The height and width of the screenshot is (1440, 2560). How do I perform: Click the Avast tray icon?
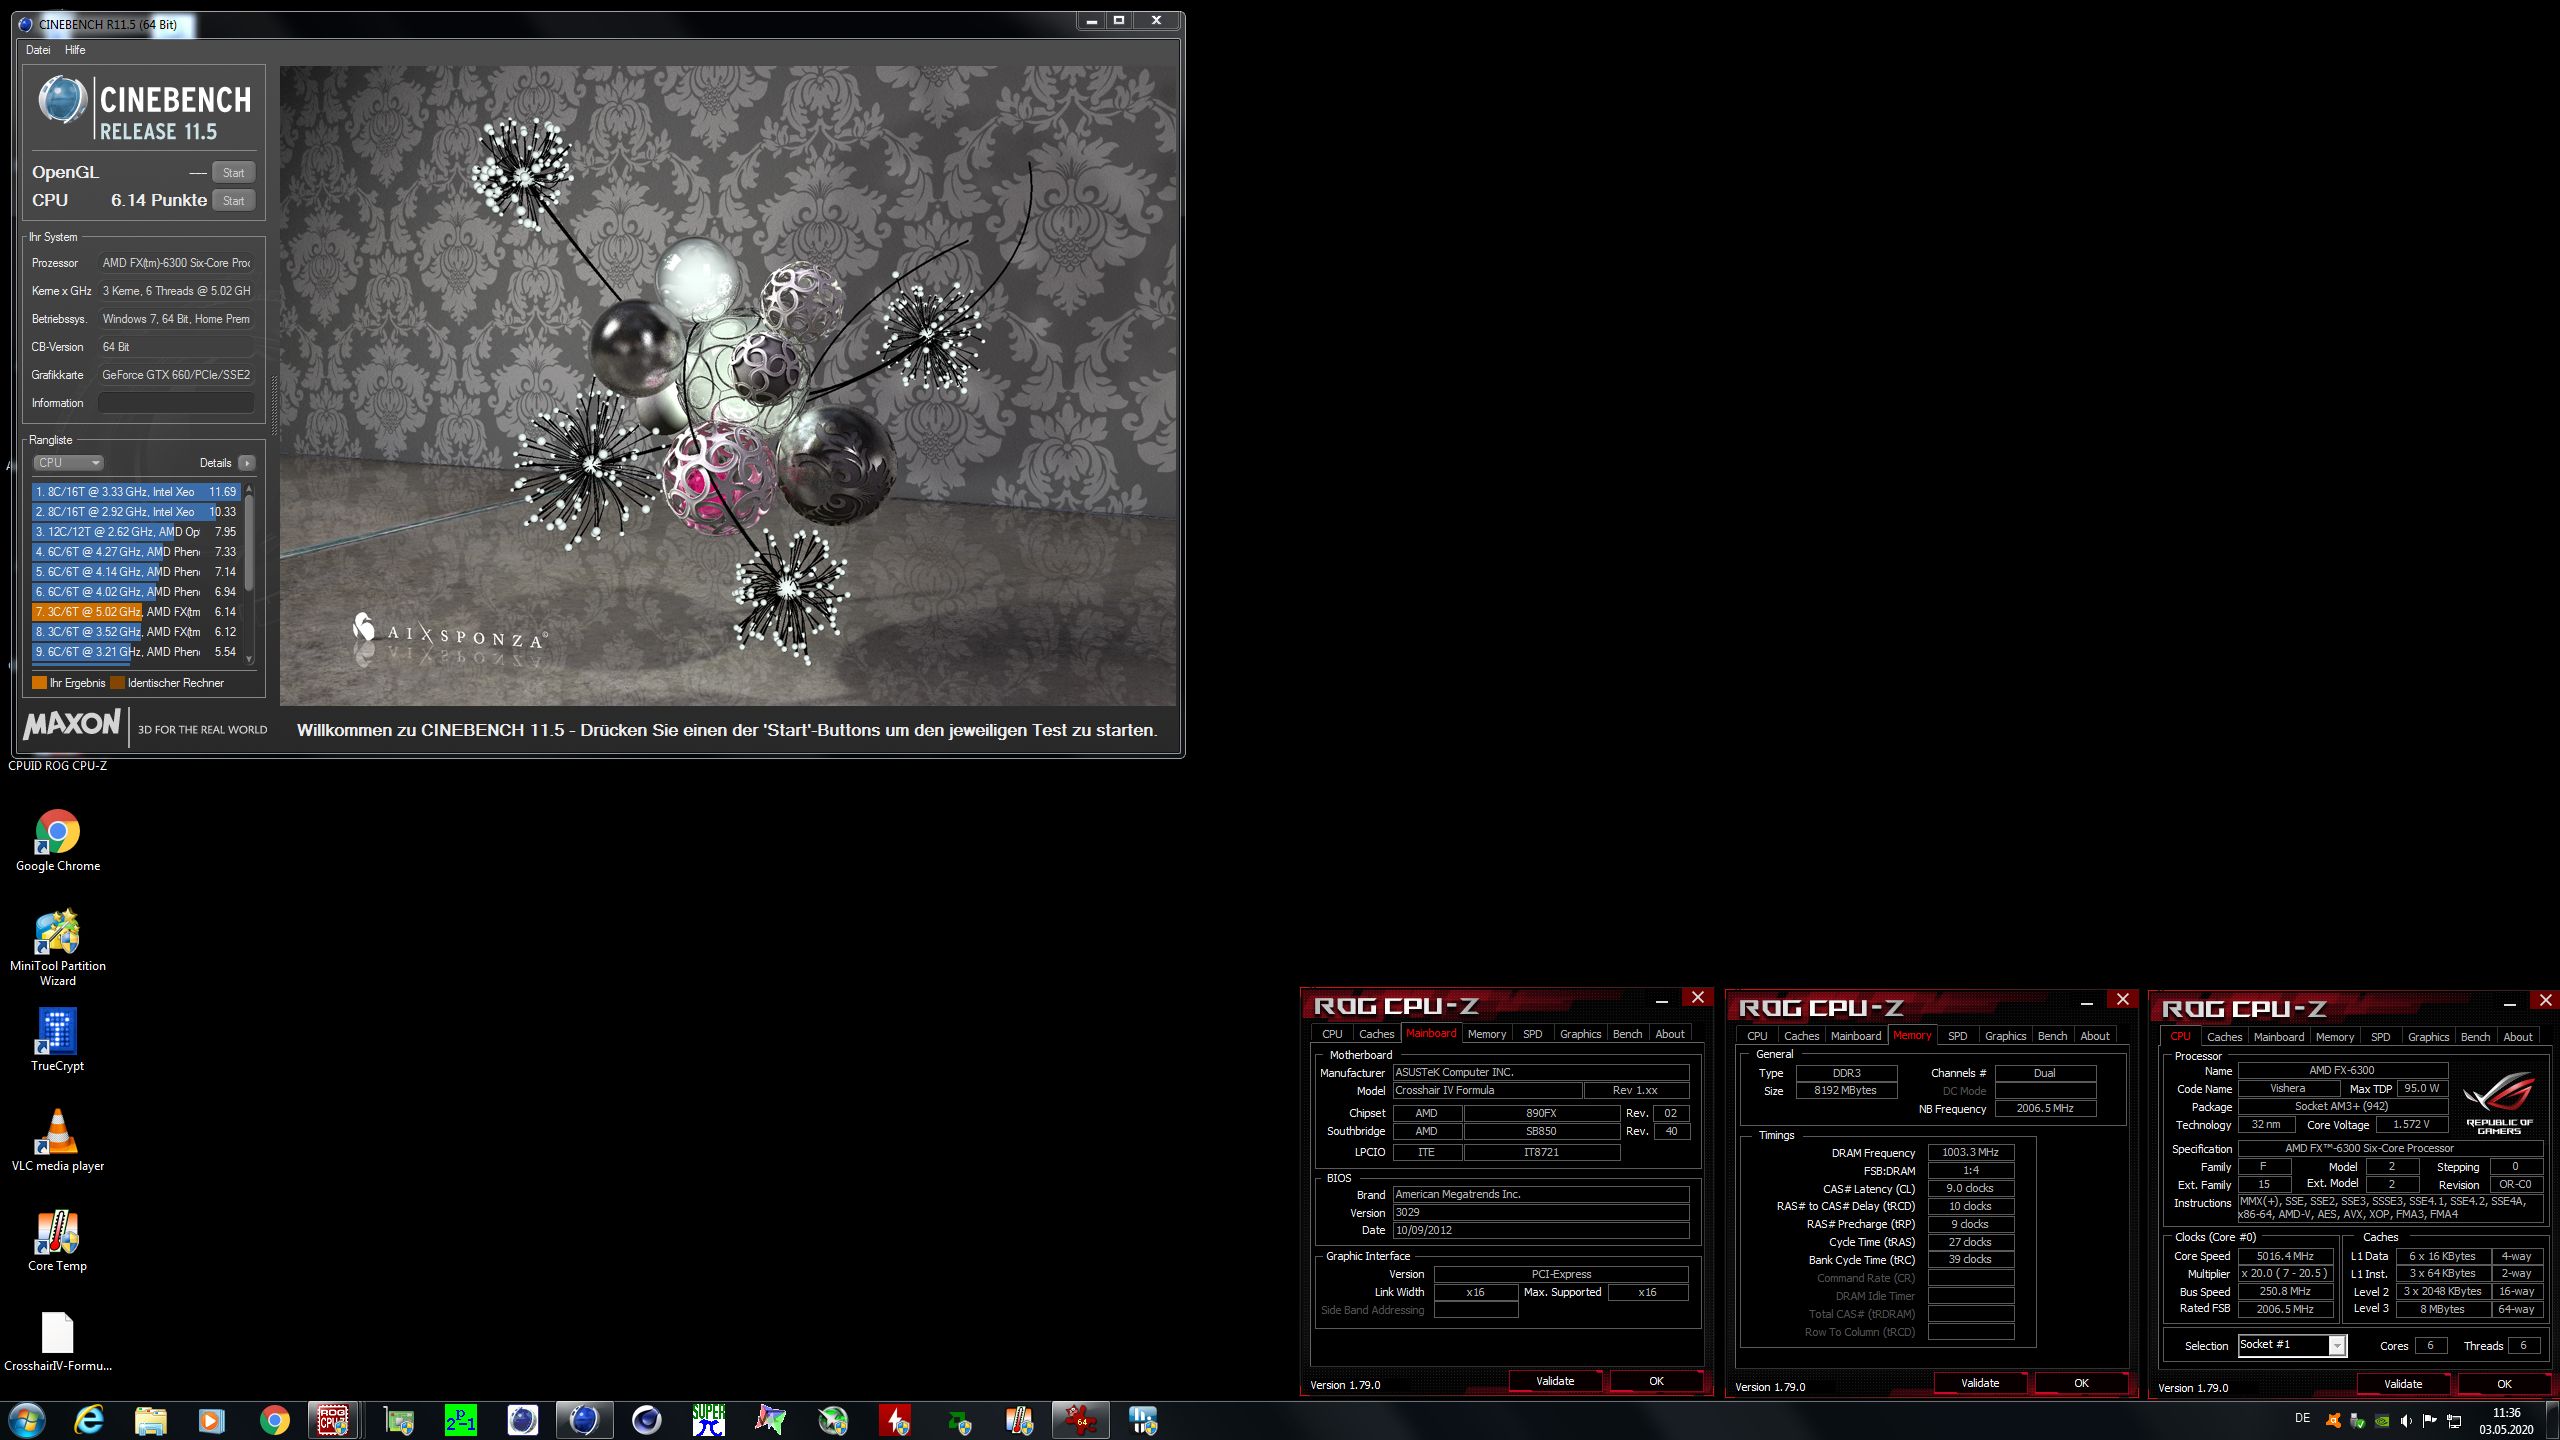pos(2333,1420)
